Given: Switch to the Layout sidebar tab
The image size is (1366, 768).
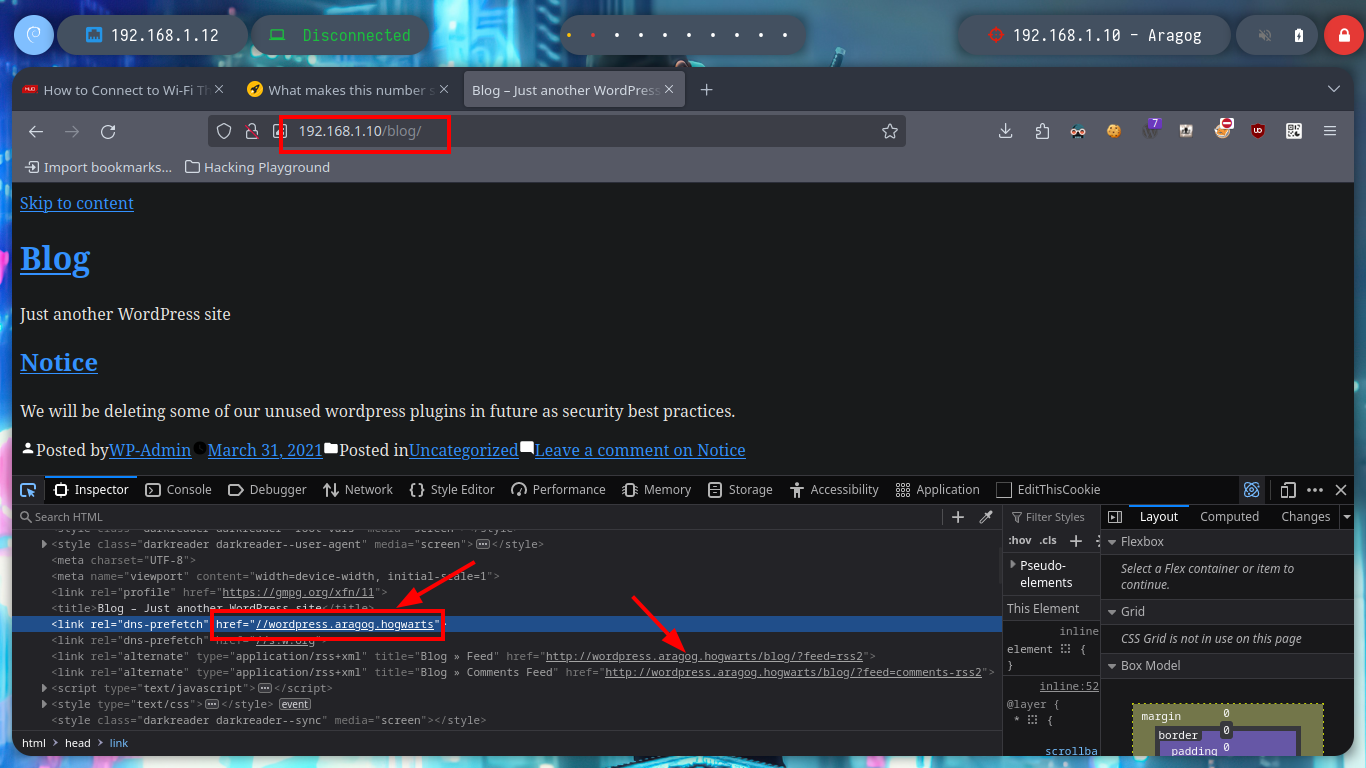Looking at the screenshot, I should click(1159, 517).
